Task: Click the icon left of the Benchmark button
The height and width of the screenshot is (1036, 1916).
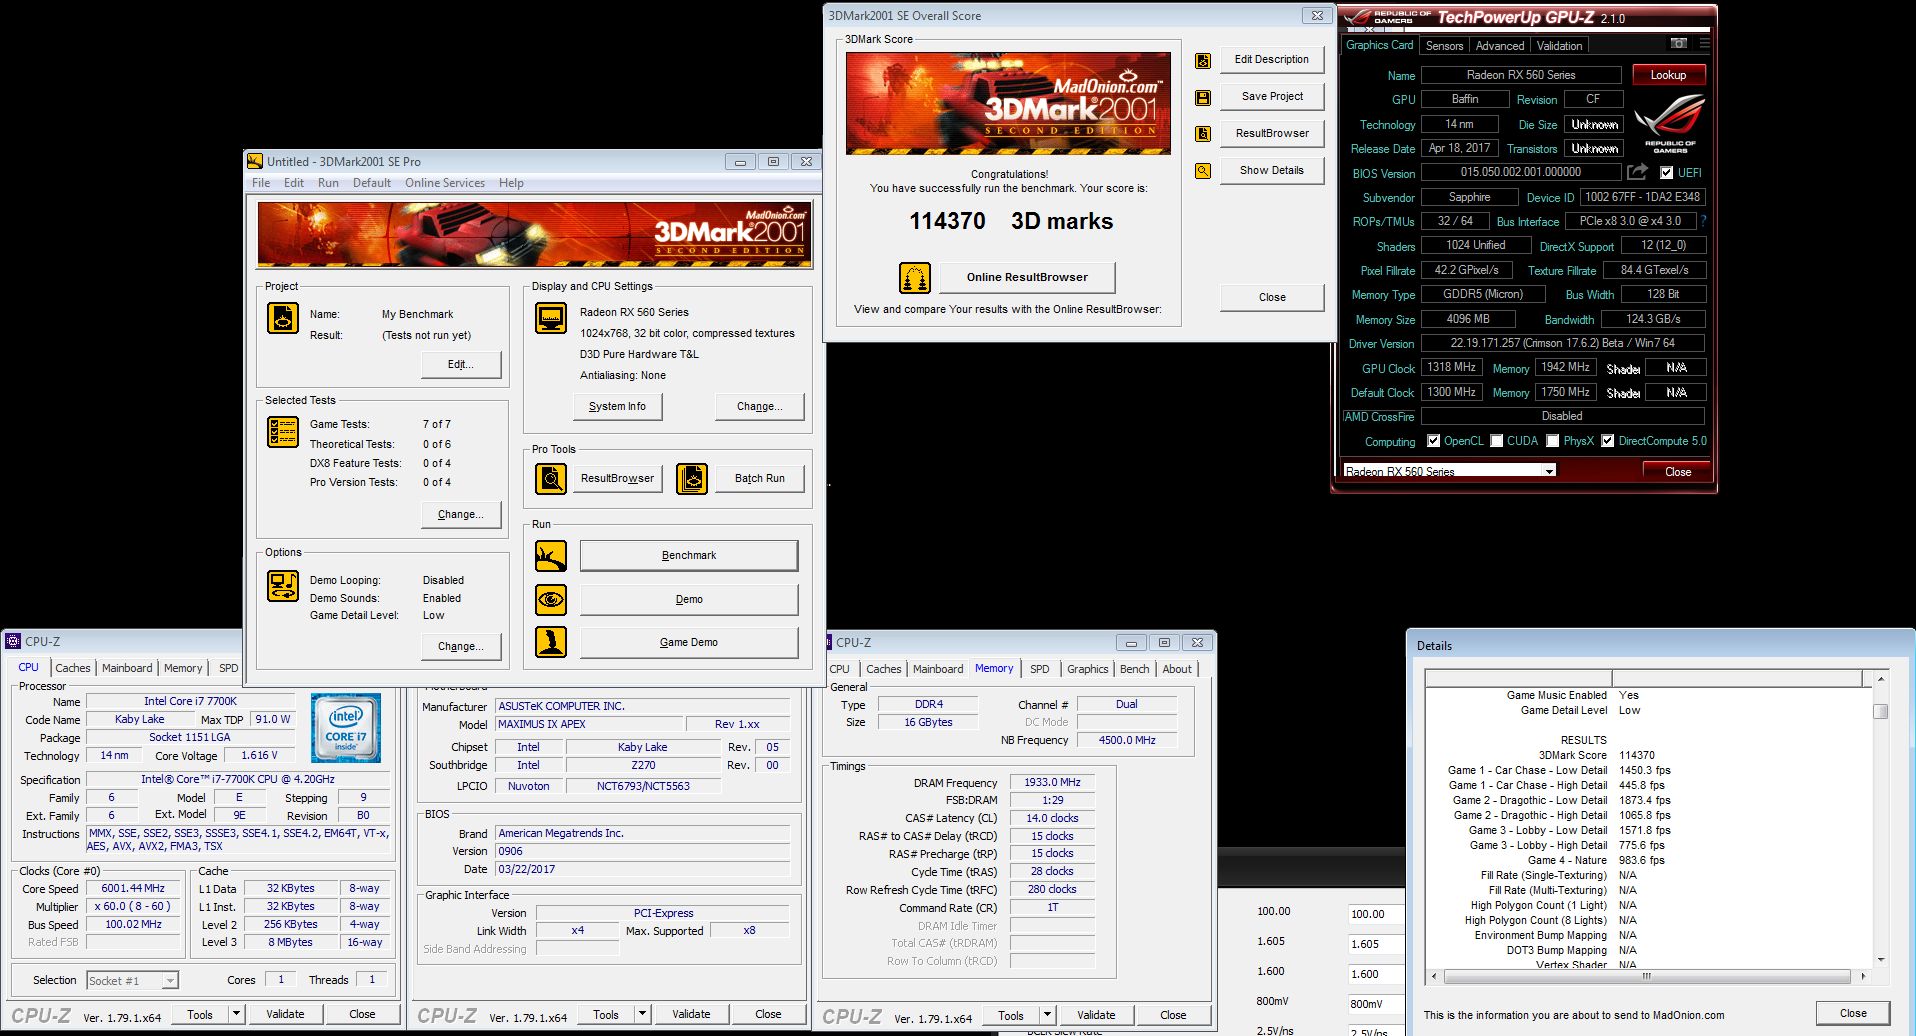Action: coord(550,556)
